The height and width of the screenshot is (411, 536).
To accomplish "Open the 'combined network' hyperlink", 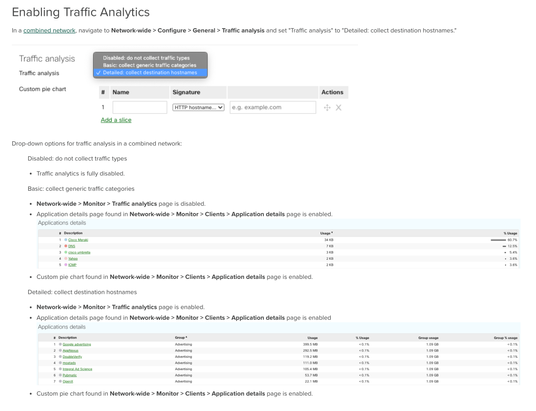I will [49, 30].
